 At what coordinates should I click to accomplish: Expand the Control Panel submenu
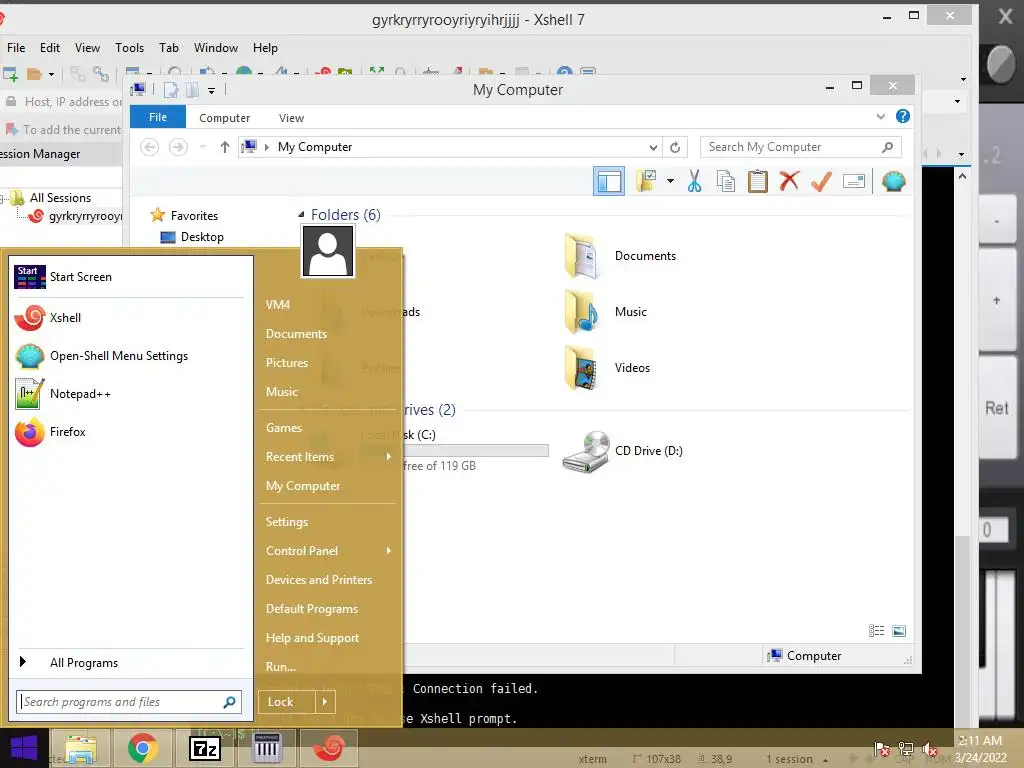[x=389, y=551]
